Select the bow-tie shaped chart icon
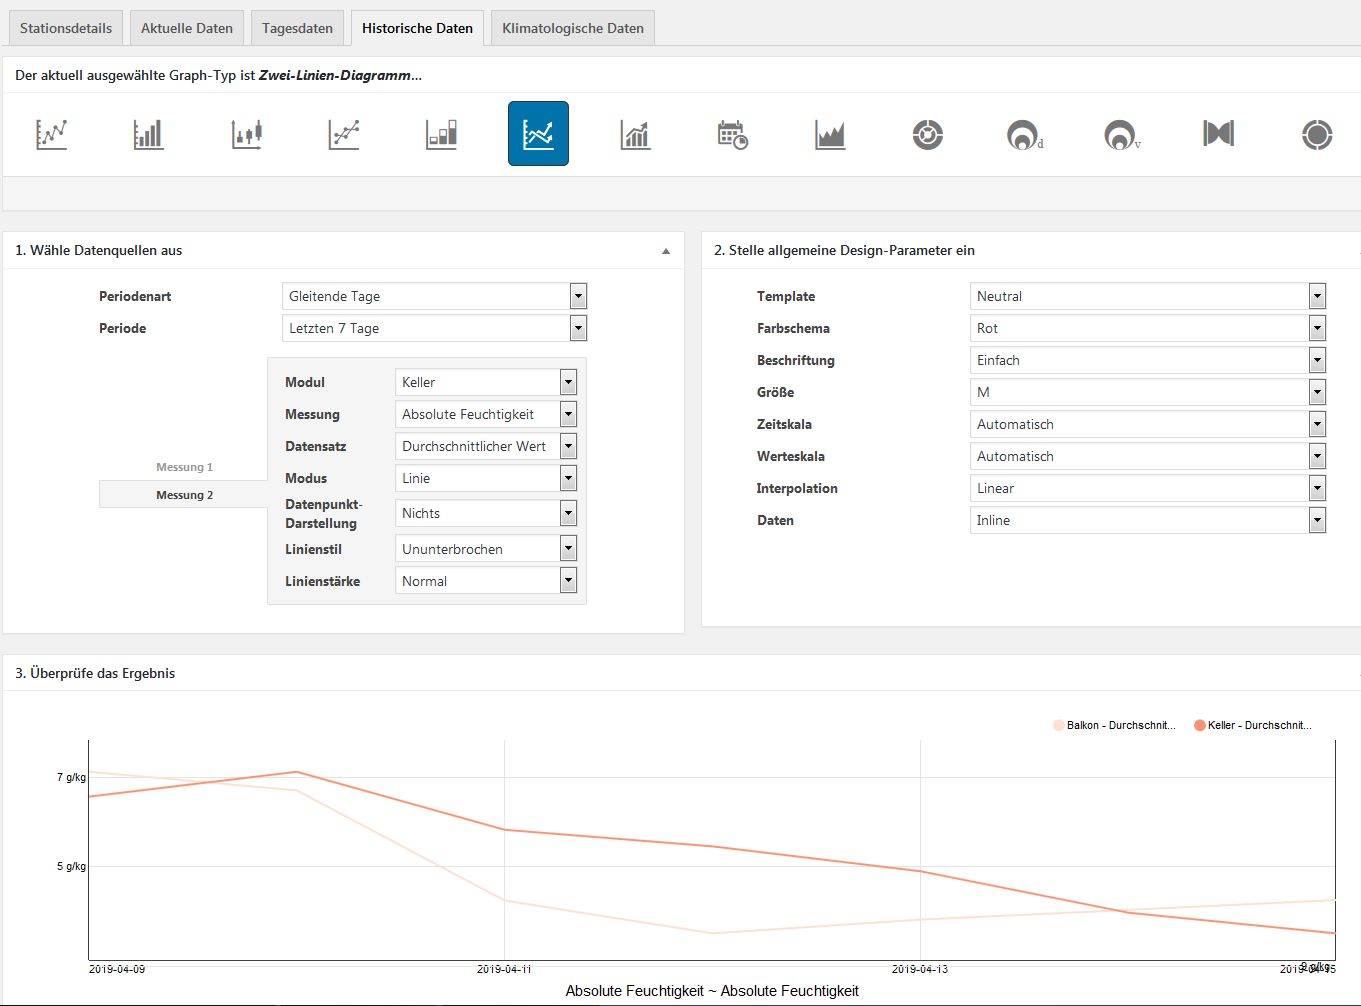The image size is (1361, 1006). coord(1219,134)
